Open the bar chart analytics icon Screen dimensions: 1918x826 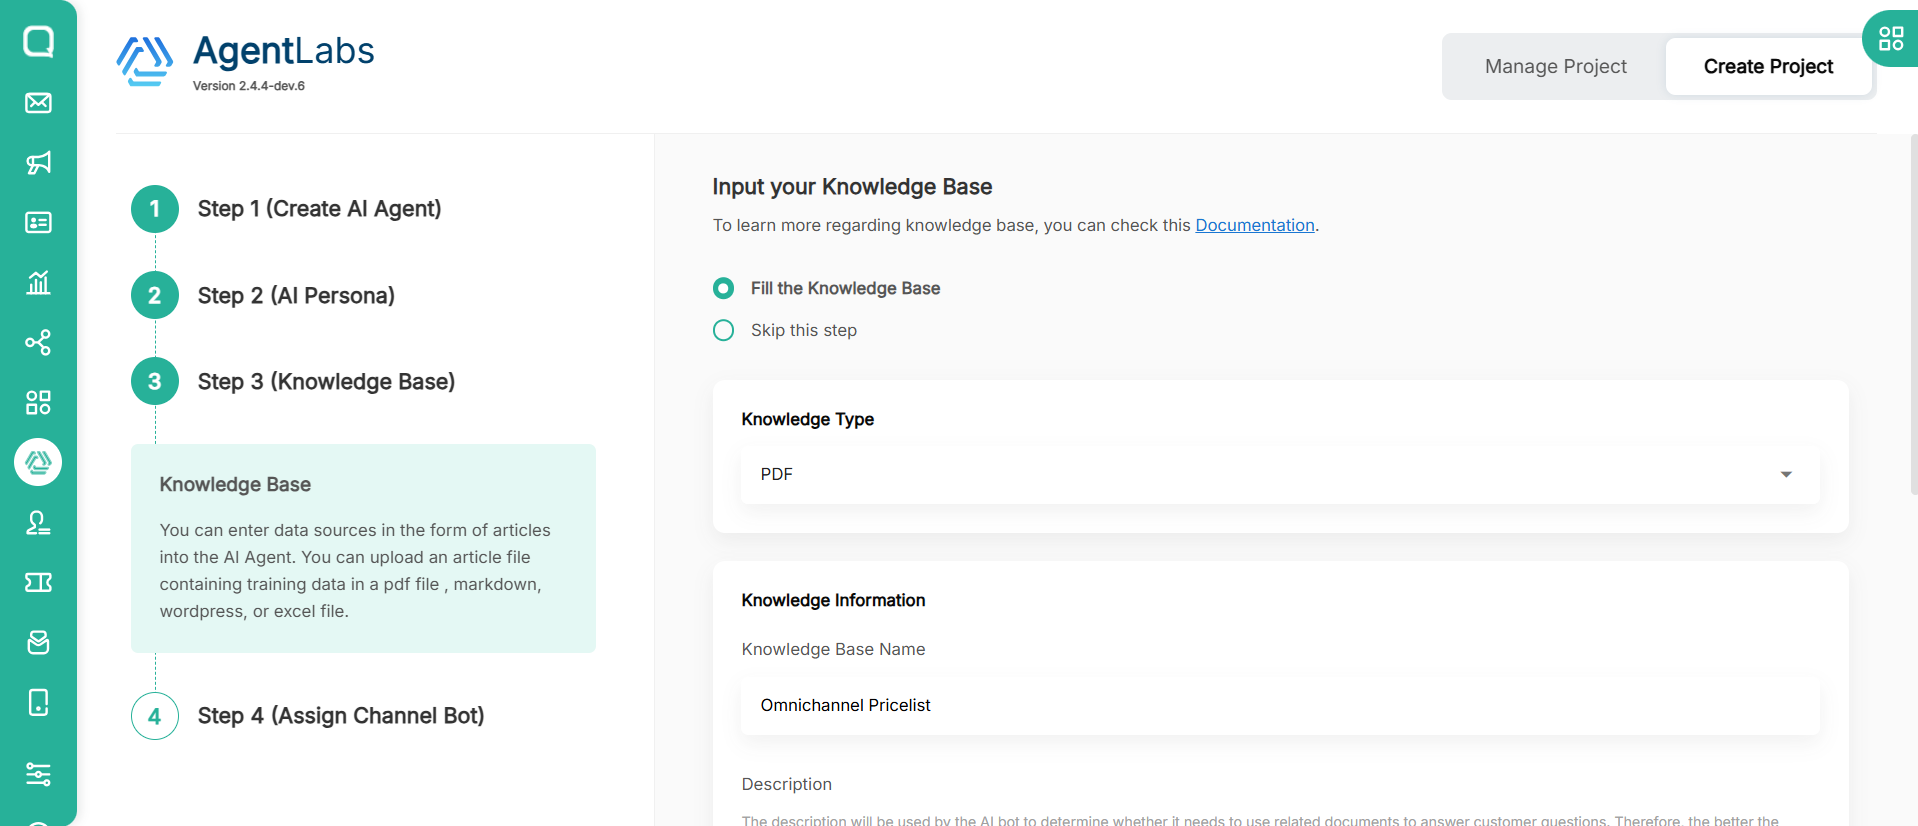click(x=38, y=283)
